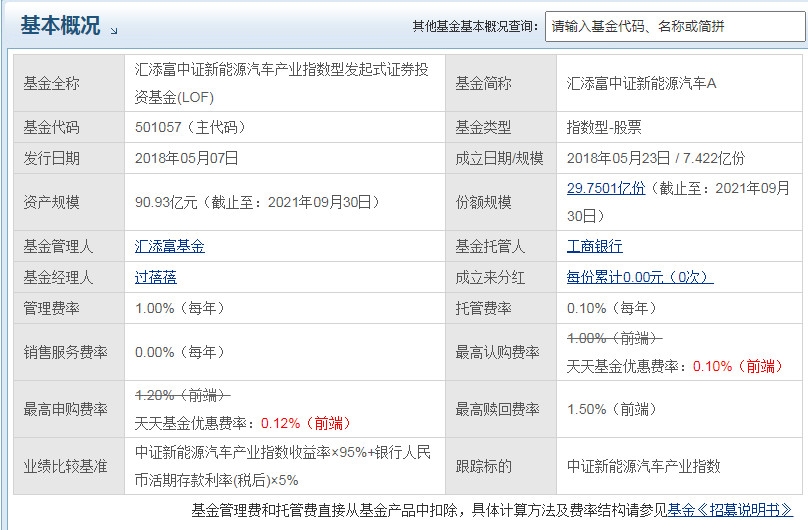Click the 跟踪标的 row label
This screenshot has width=808, height=530.
pos(483,466)
